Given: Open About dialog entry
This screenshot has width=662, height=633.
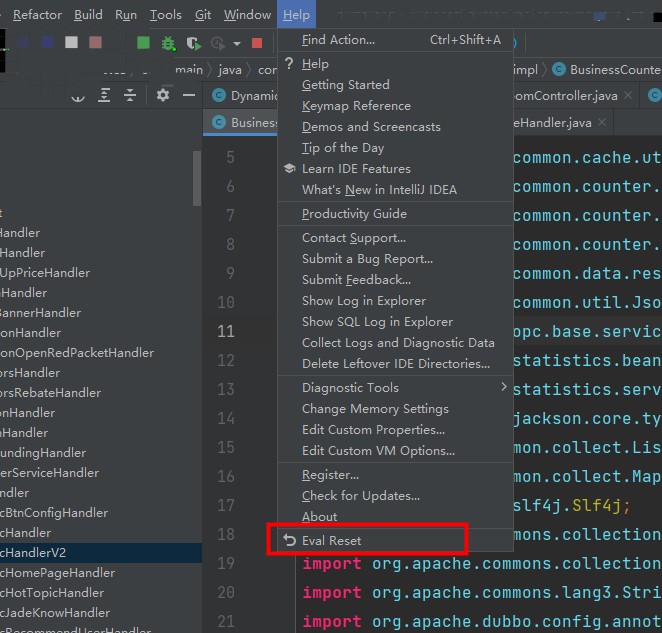Looking at the screenshot, I should pos(395,516).
